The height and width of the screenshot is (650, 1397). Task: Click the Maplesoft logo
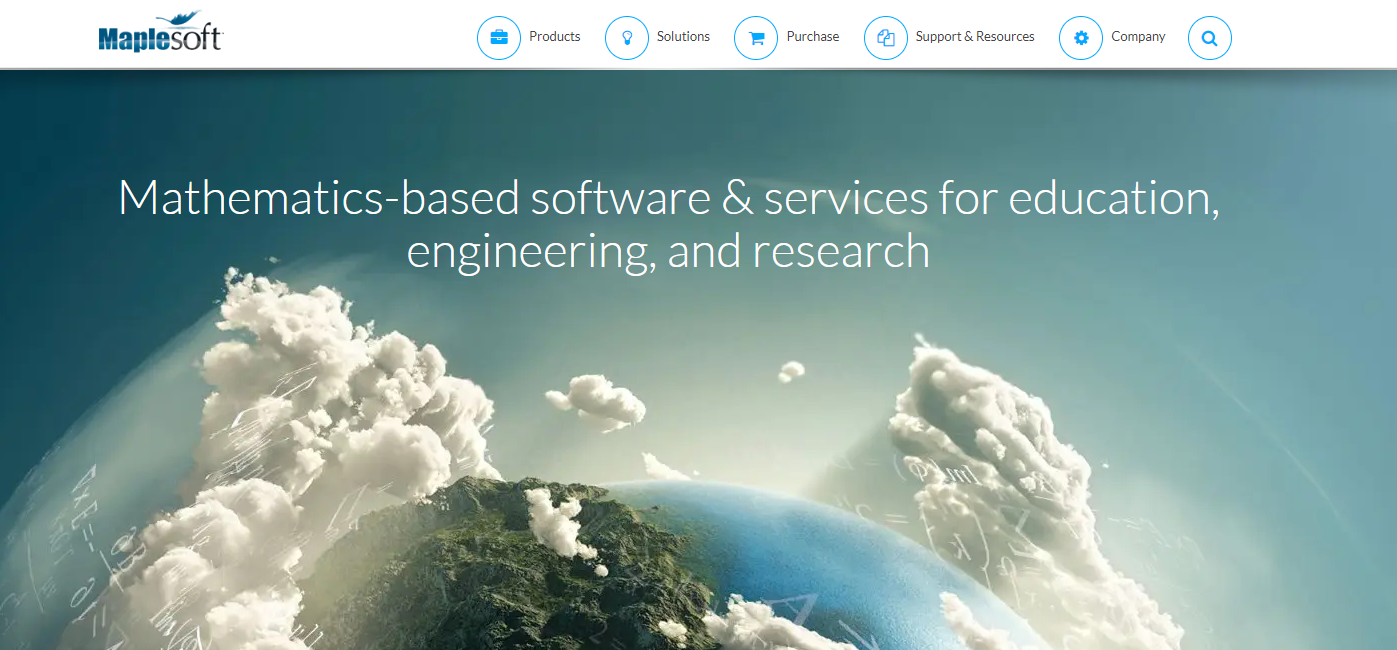pos(160,32)
